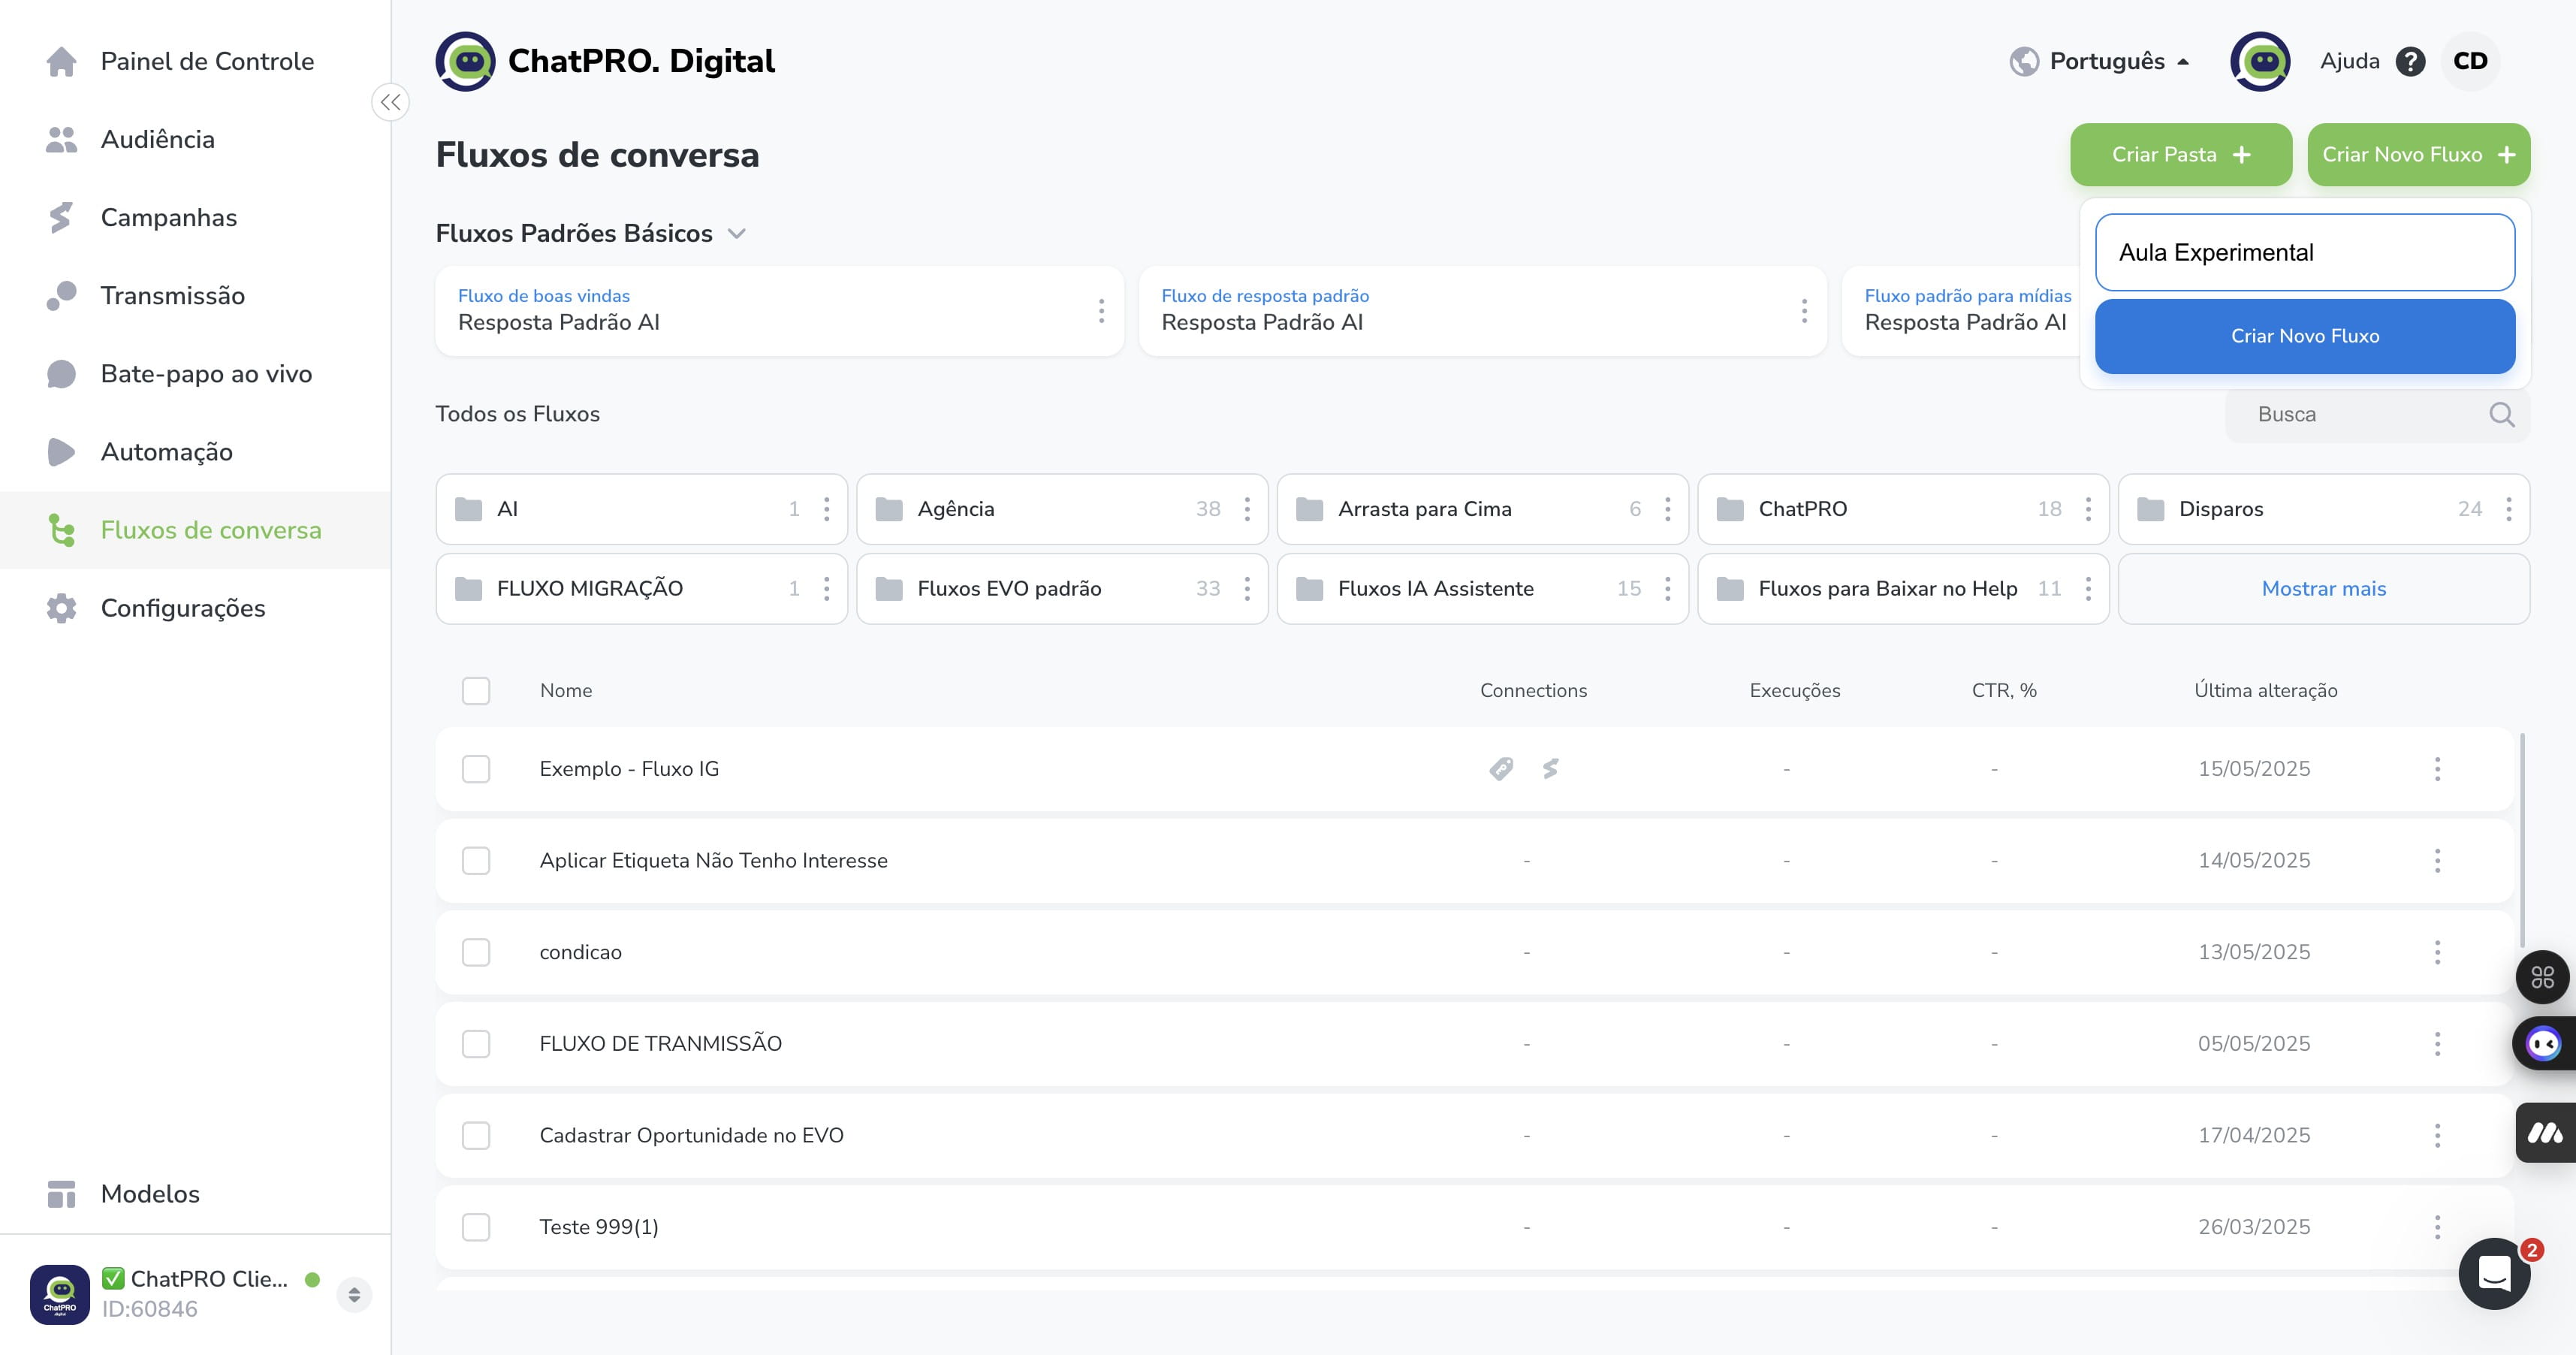
Task: Collapse the sidebar with double-chevron icon
Action: click(390, 102)
